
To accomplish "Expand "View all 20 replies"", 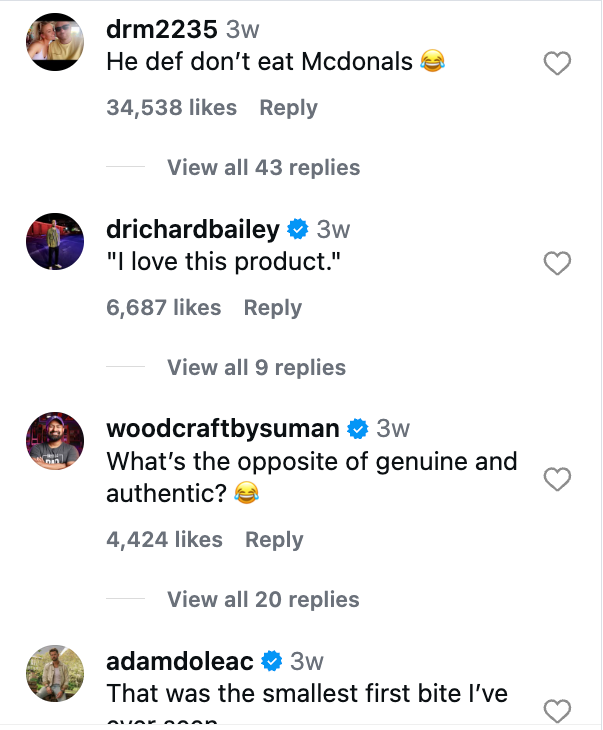I will 263,600.
